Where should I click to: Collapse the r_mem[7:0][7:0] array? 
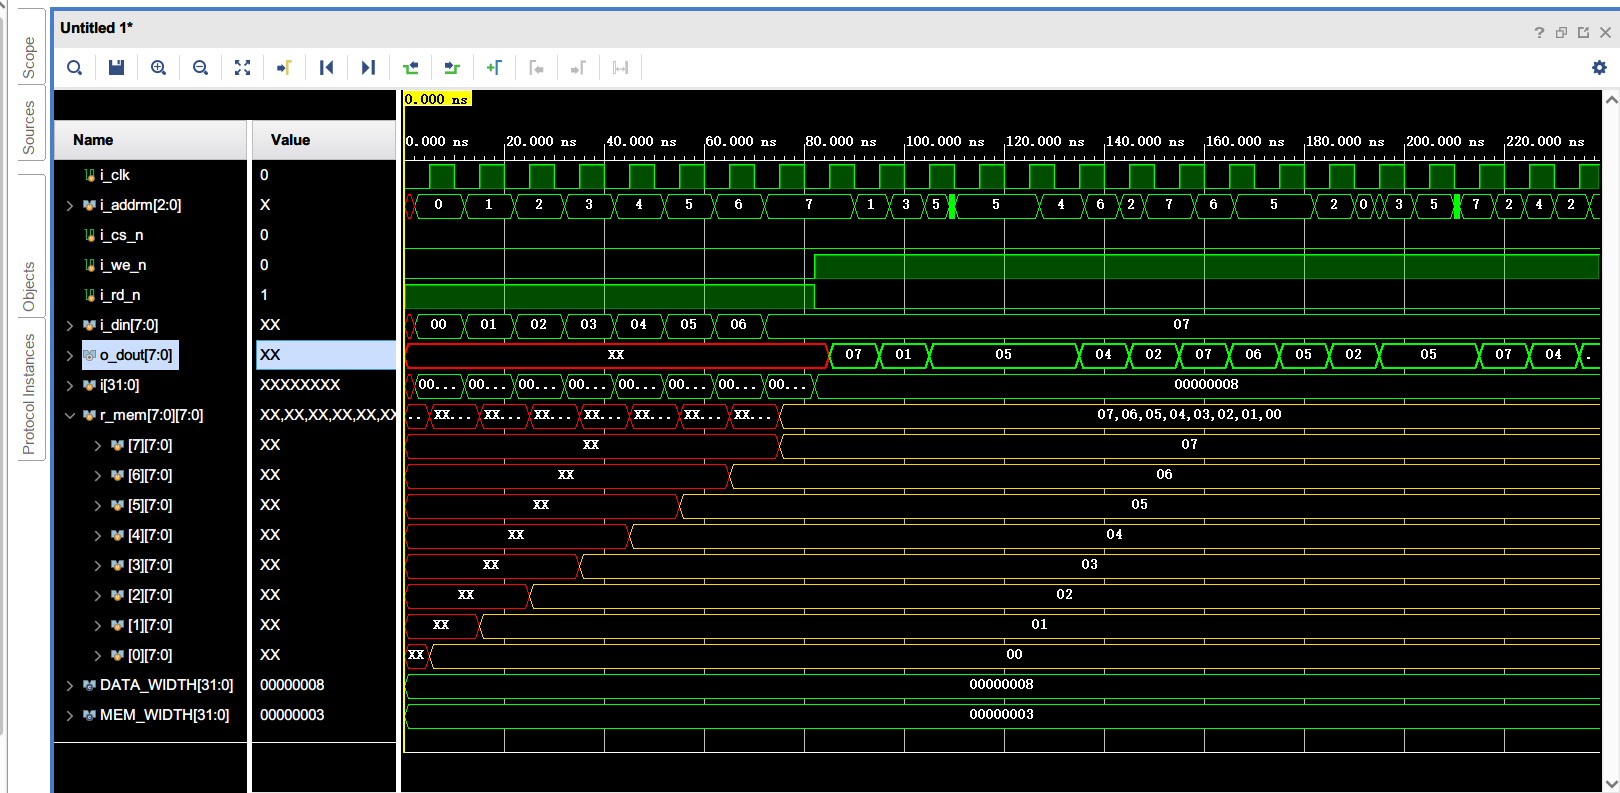point(69,416)
